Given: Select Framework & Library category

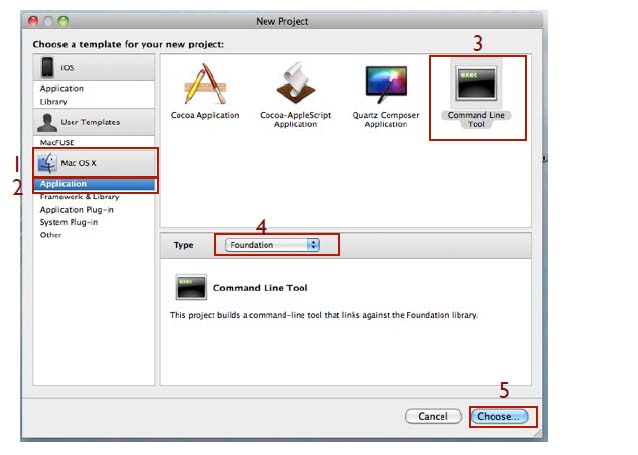Looking at the screenshot, I should [79, 197].
